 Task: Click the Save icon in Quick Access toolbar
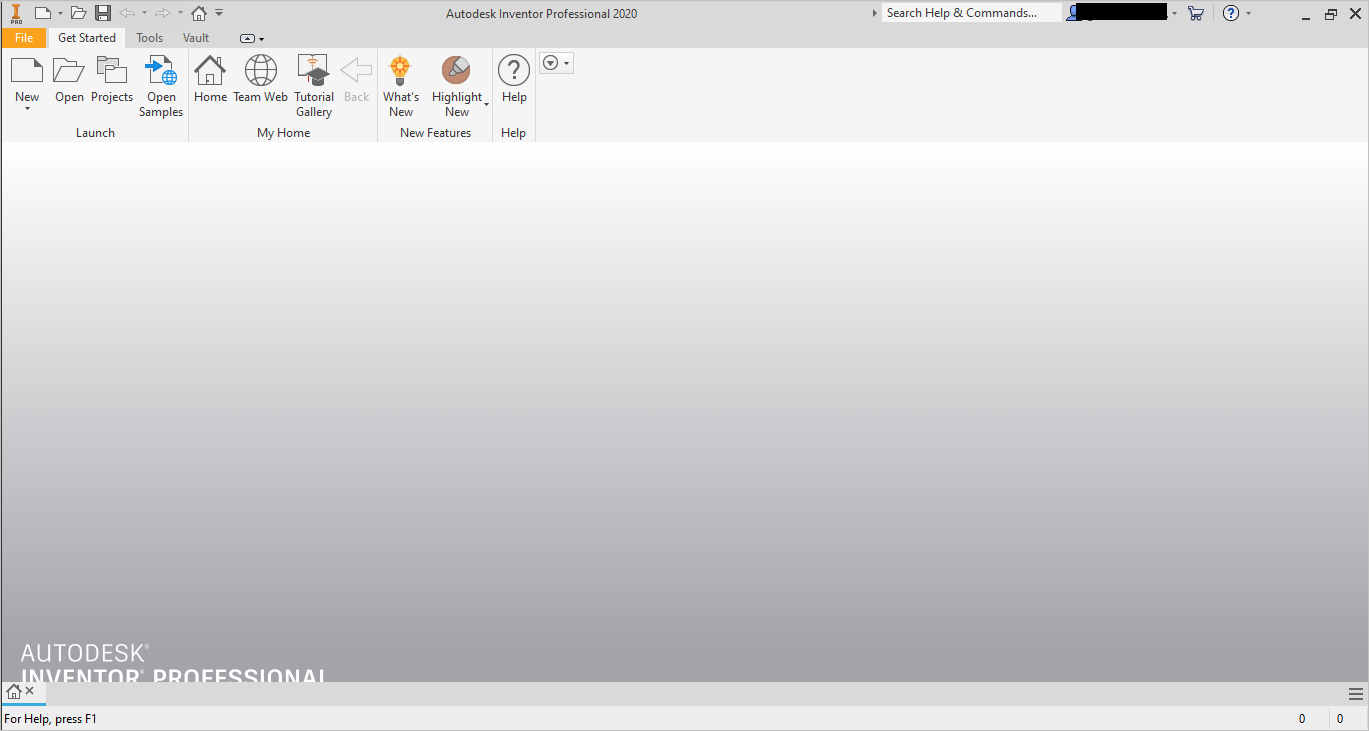pyautogui.click(x=102, y=13)
